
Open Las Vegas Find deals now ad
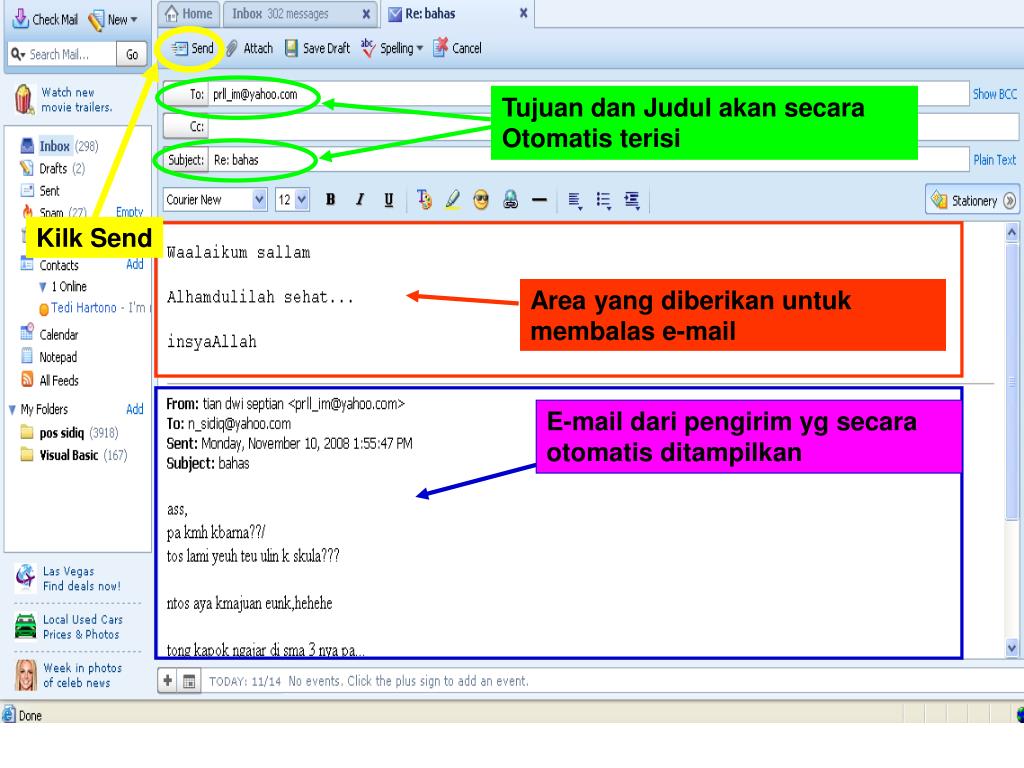coord(68,579)
